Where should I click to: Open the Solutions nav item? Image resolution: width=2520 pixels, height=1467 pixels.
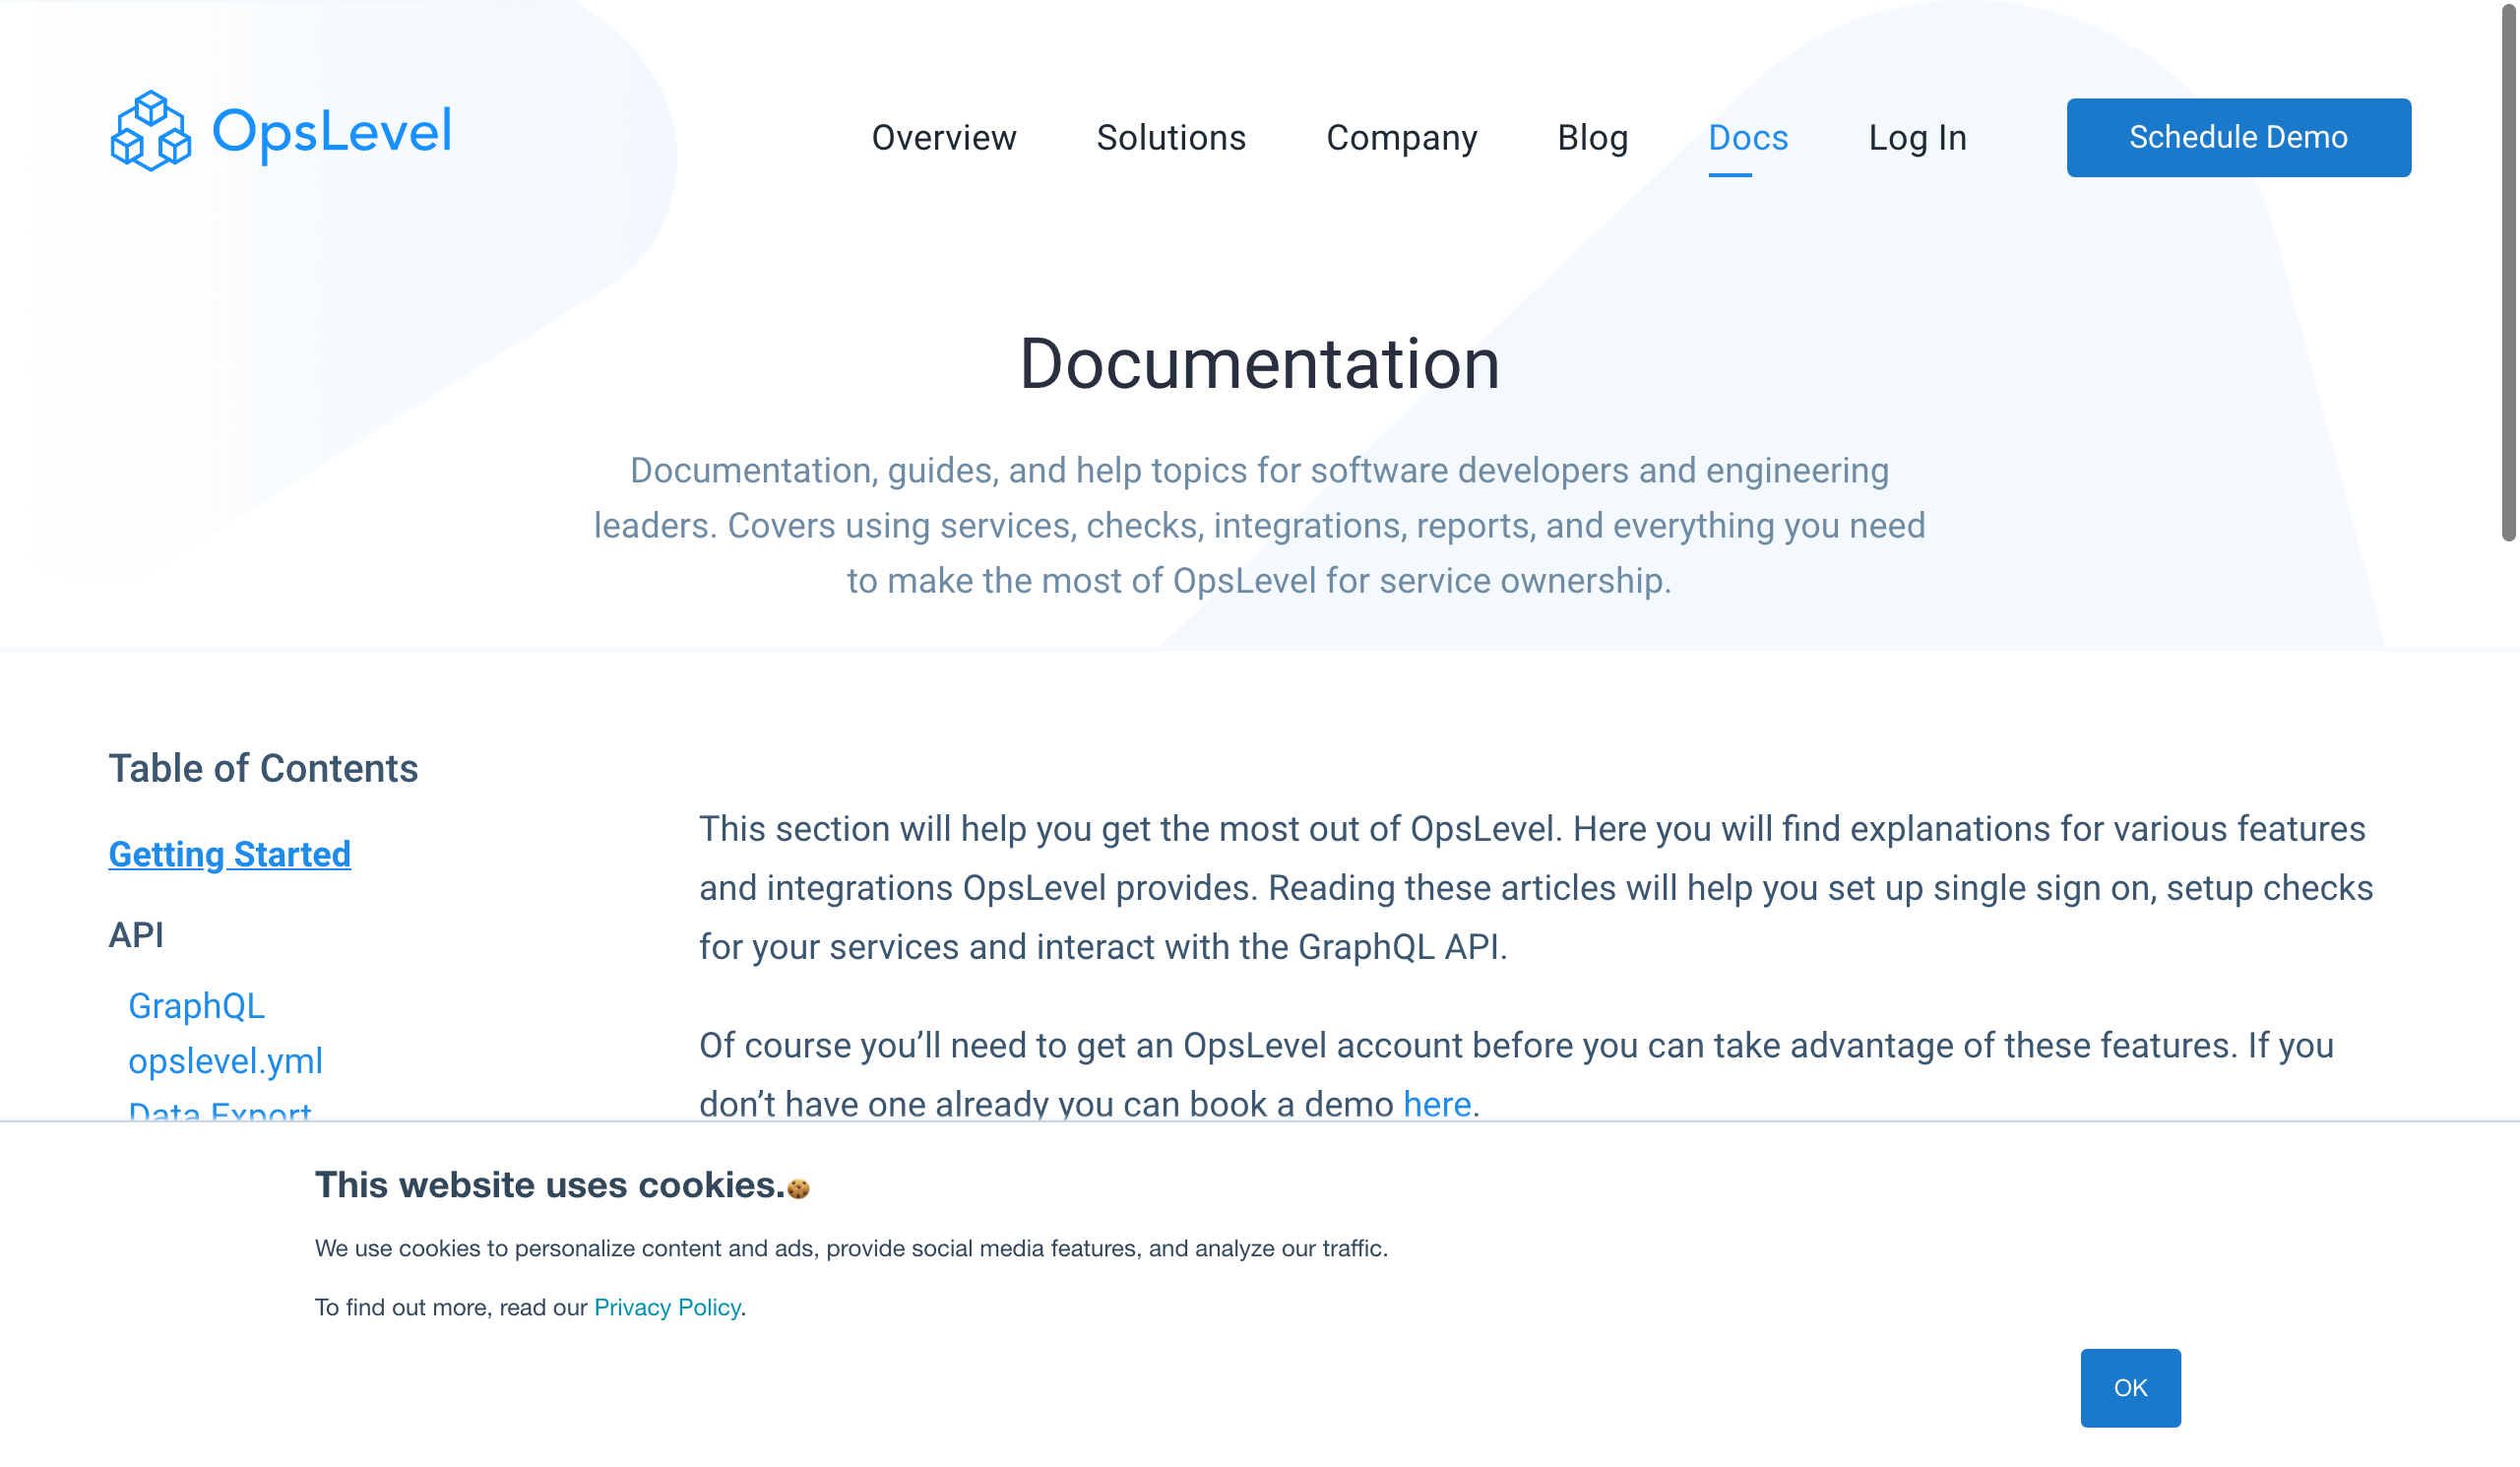point(1171,137)
